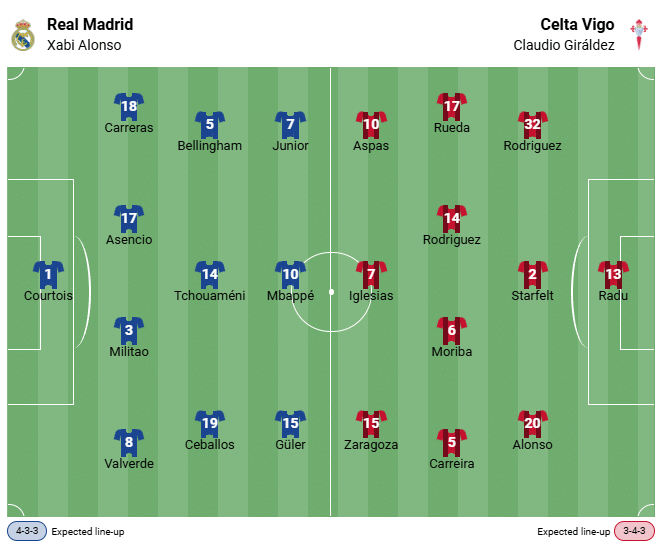The height and width of the screenshot is (545, 659).
Task: Click Güler's number 15 blue shirt
Action: point(290,423)
